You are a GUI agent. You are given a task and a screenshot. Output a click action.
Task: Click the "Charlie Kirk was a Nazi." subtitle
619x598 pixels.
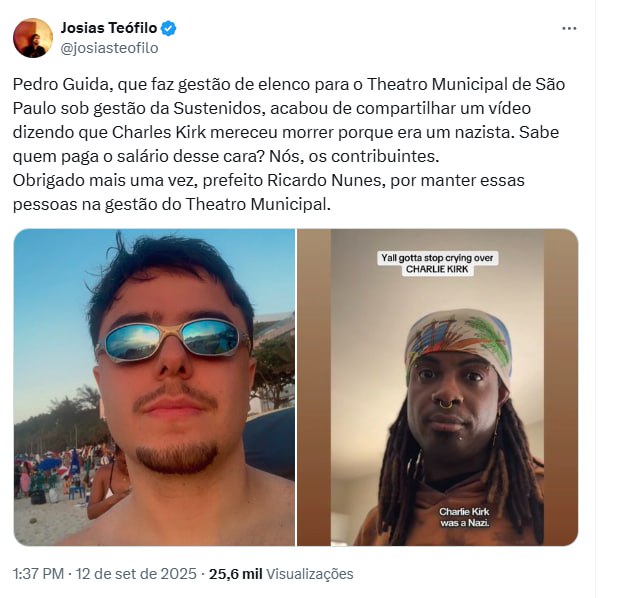(465, 517)
